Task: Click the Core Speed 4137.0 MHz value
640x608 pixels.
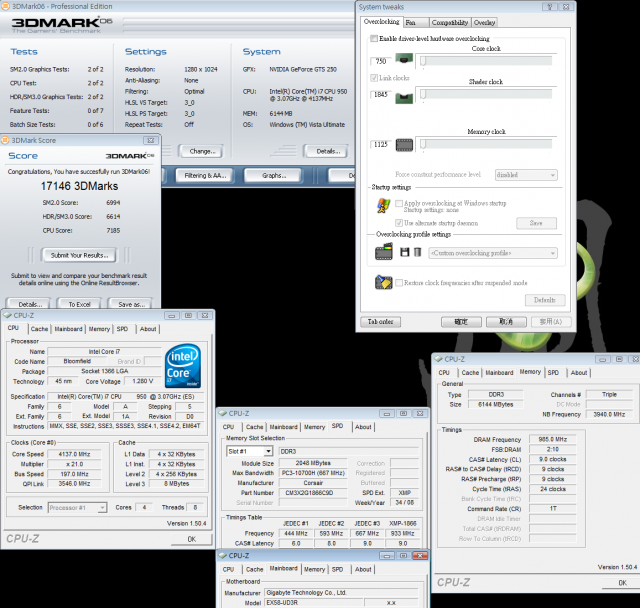Action: point(74,454)
